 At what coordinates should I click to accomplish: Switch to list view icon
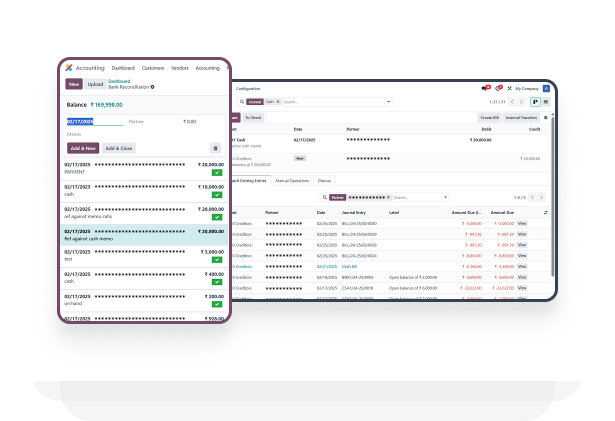(547, 102)
